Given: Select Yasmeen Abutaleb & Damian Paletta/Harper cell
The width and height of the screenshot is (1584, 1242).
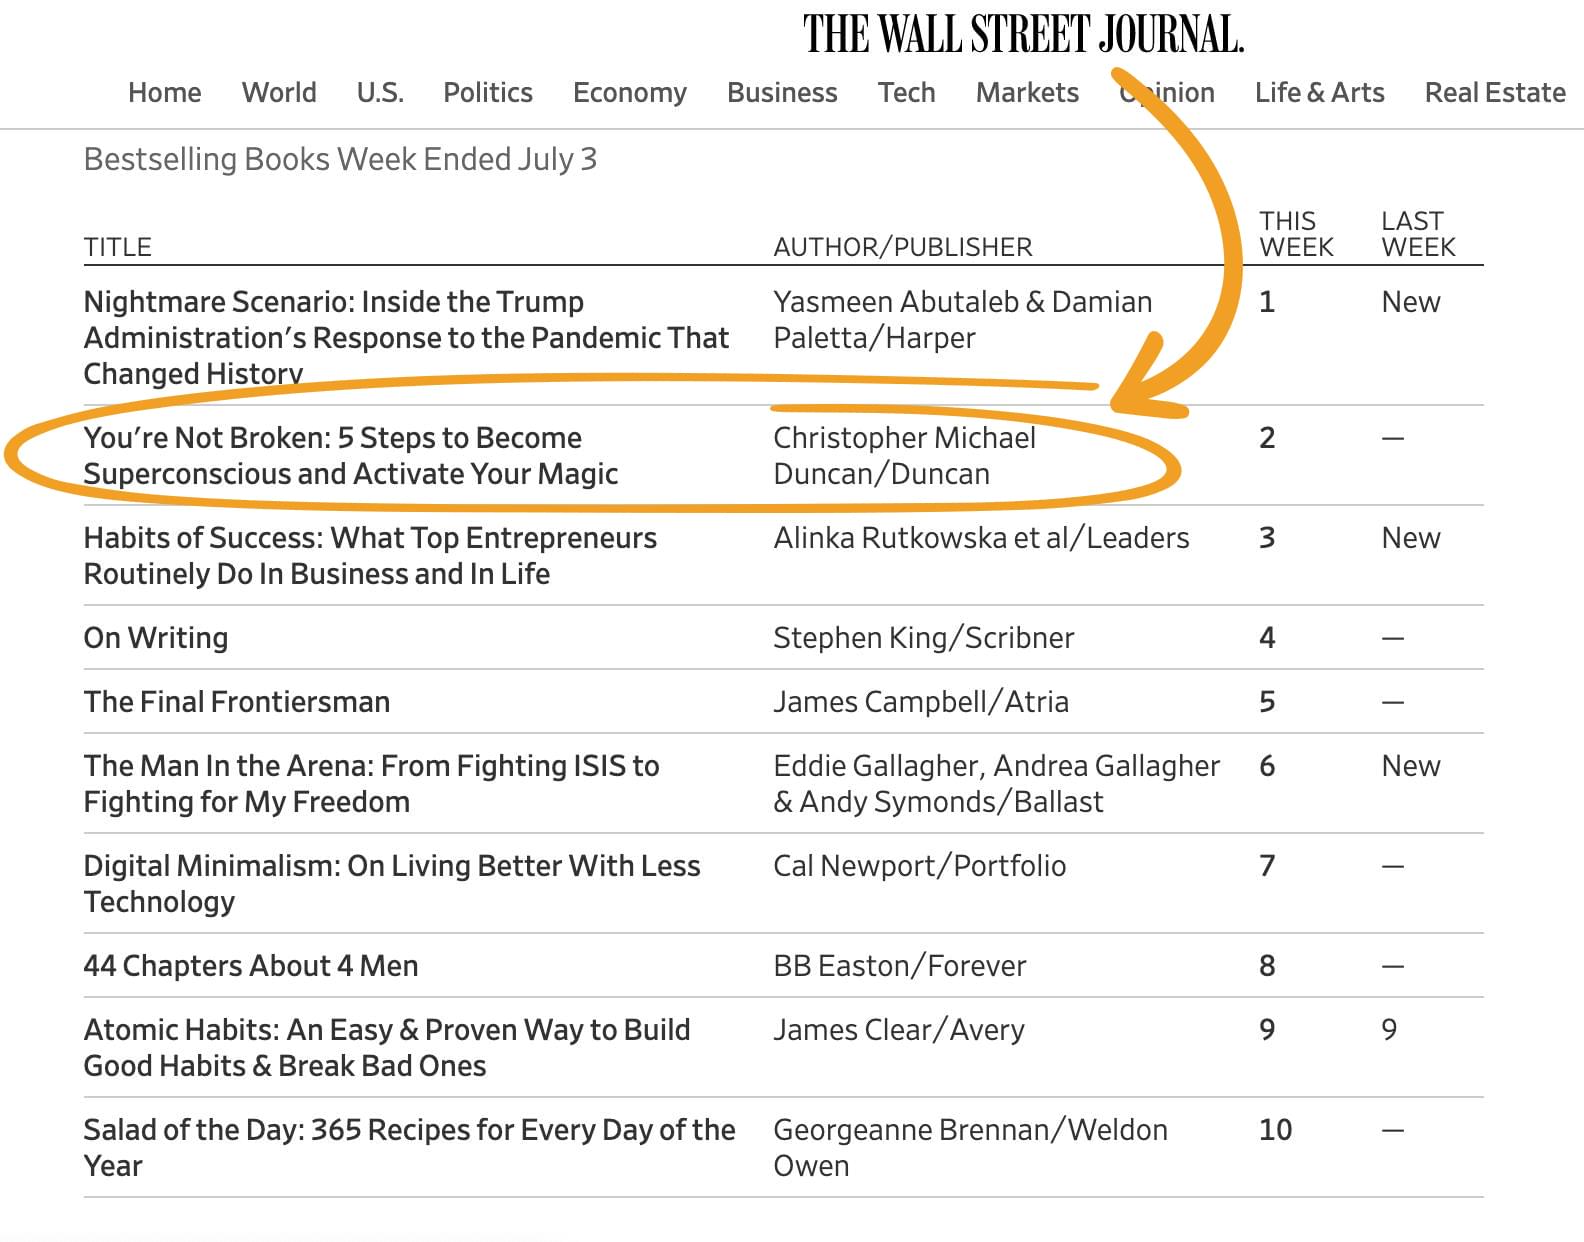Looking at the screenshot, I should [x=963, y=320].
